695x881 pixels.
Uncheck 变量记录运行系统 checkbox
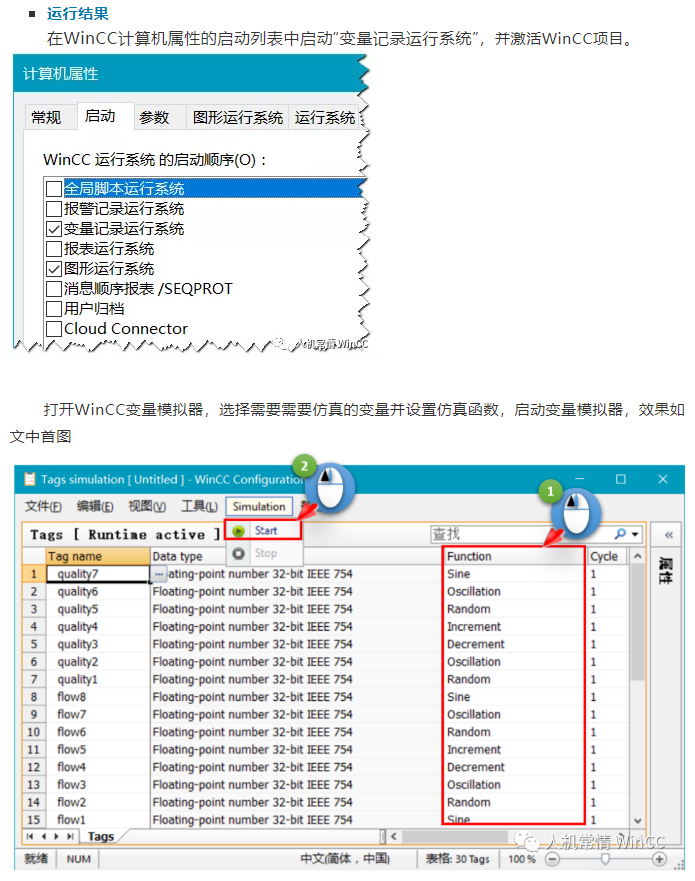pyautogui.click(x=54, y=229)
